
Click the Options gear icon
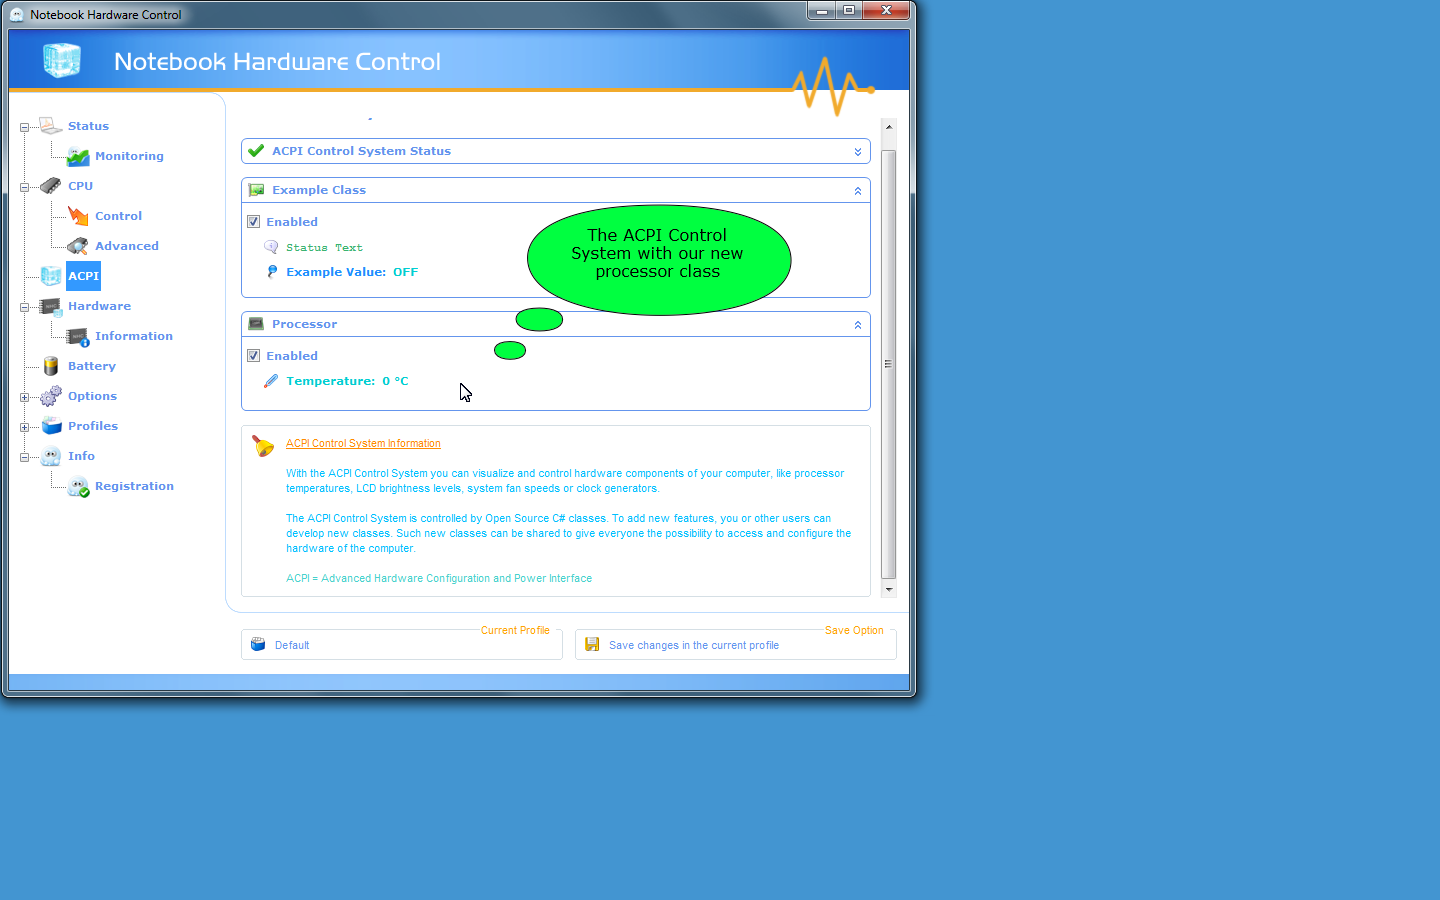click(x=51, y=396)
